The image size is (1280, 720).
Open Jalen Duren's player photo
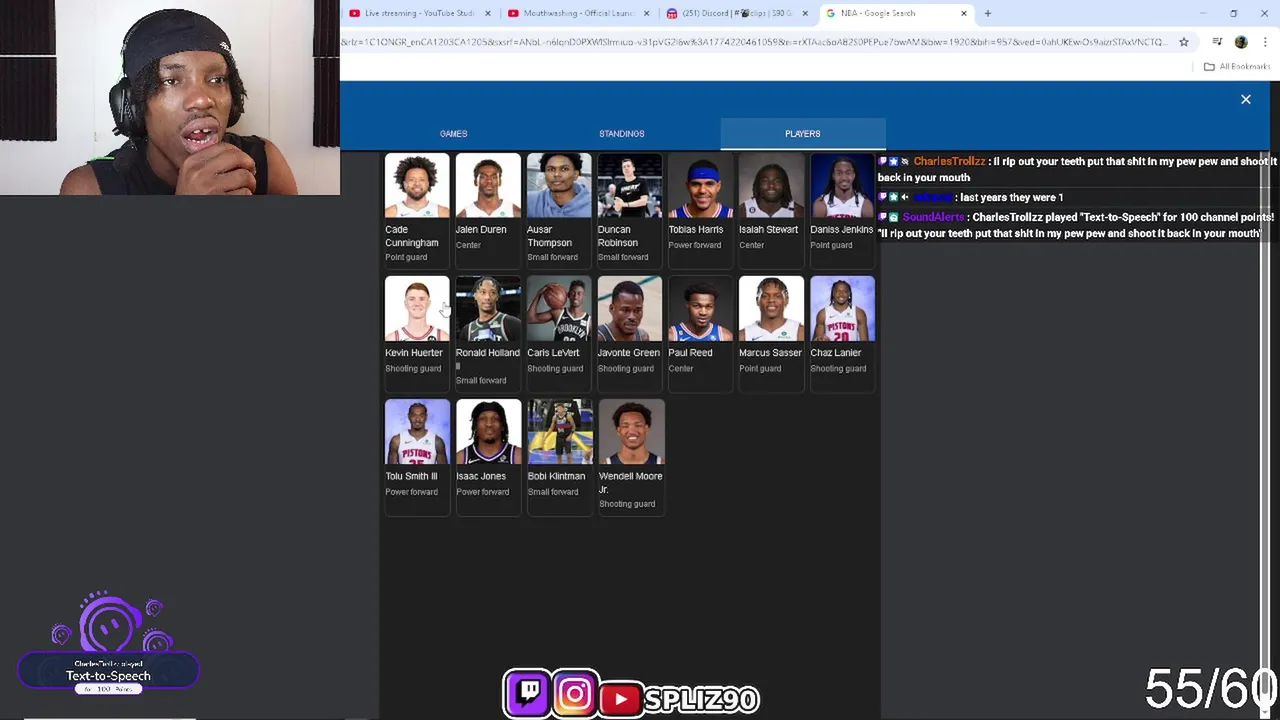[x=488, y=186]
